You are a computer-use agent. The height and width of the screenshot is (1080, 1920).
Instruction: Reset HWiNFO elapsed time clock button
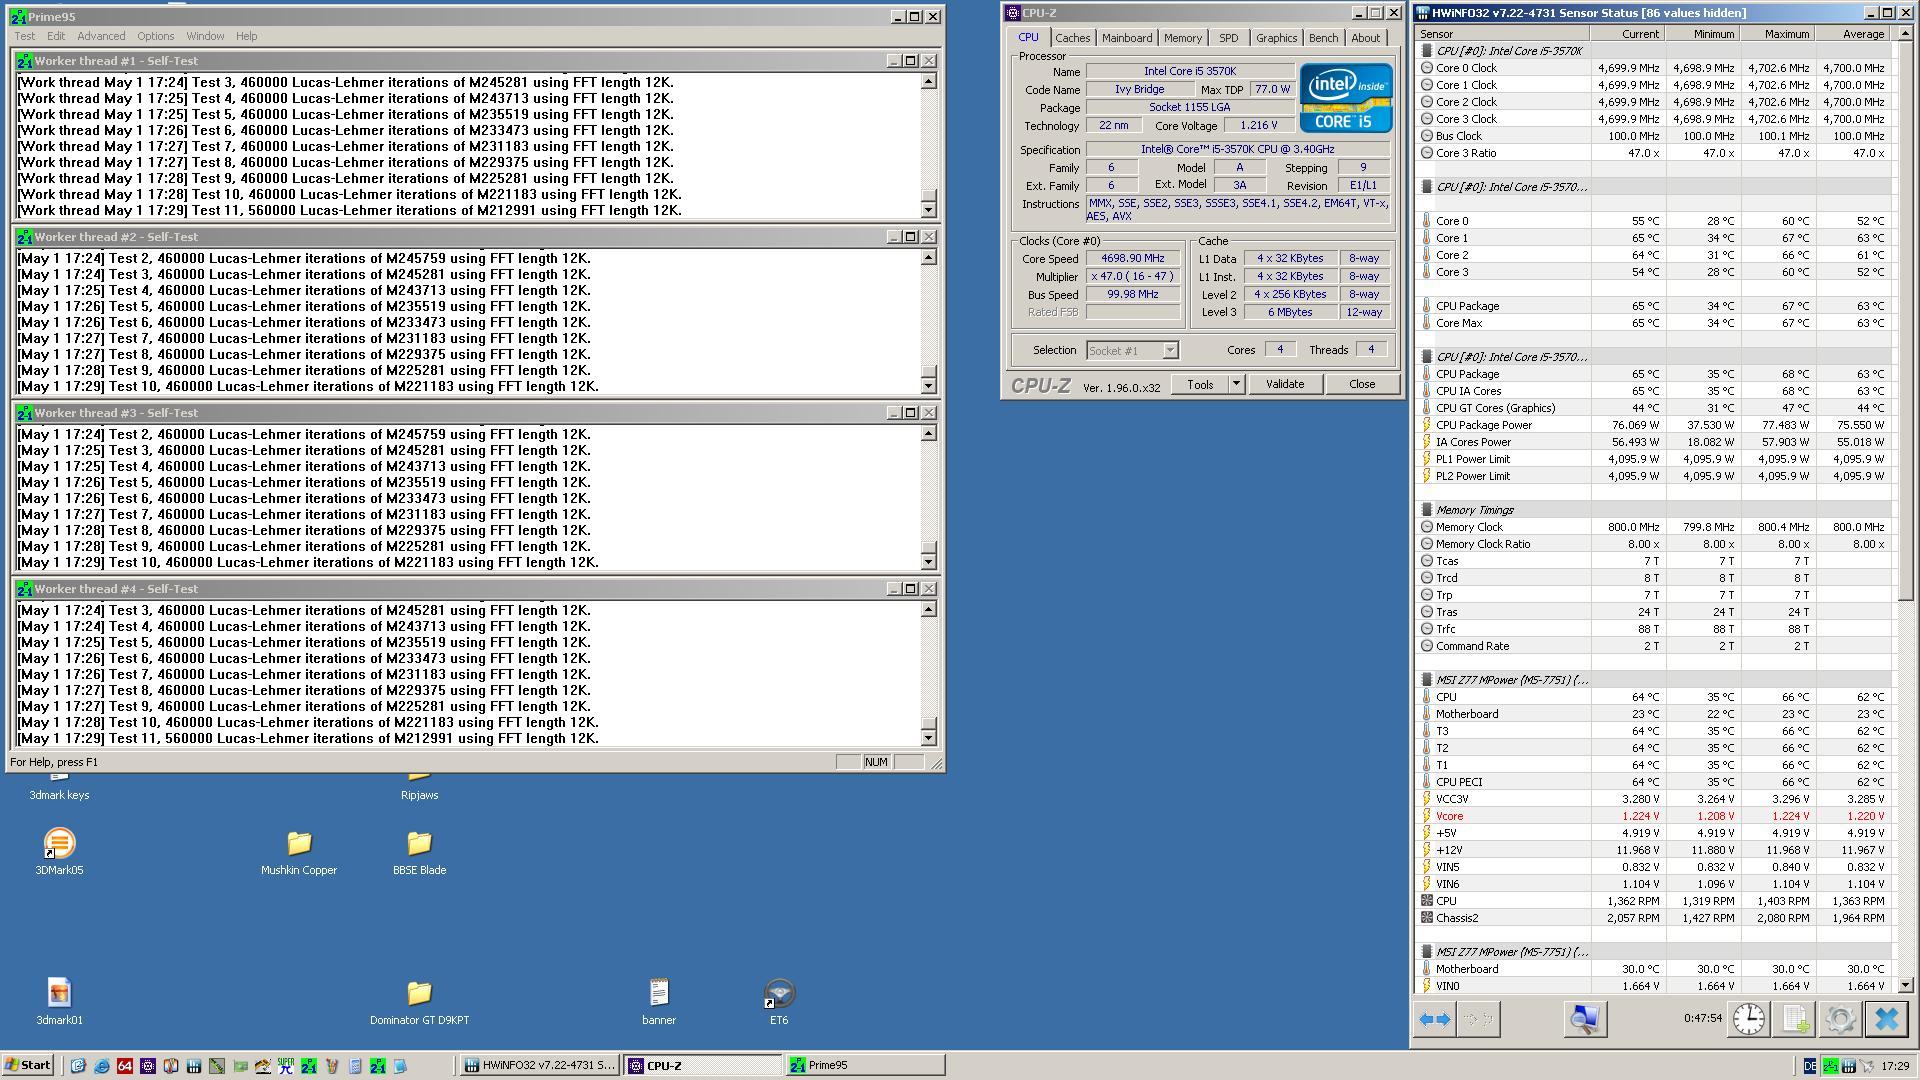tap(1748, 1019)
